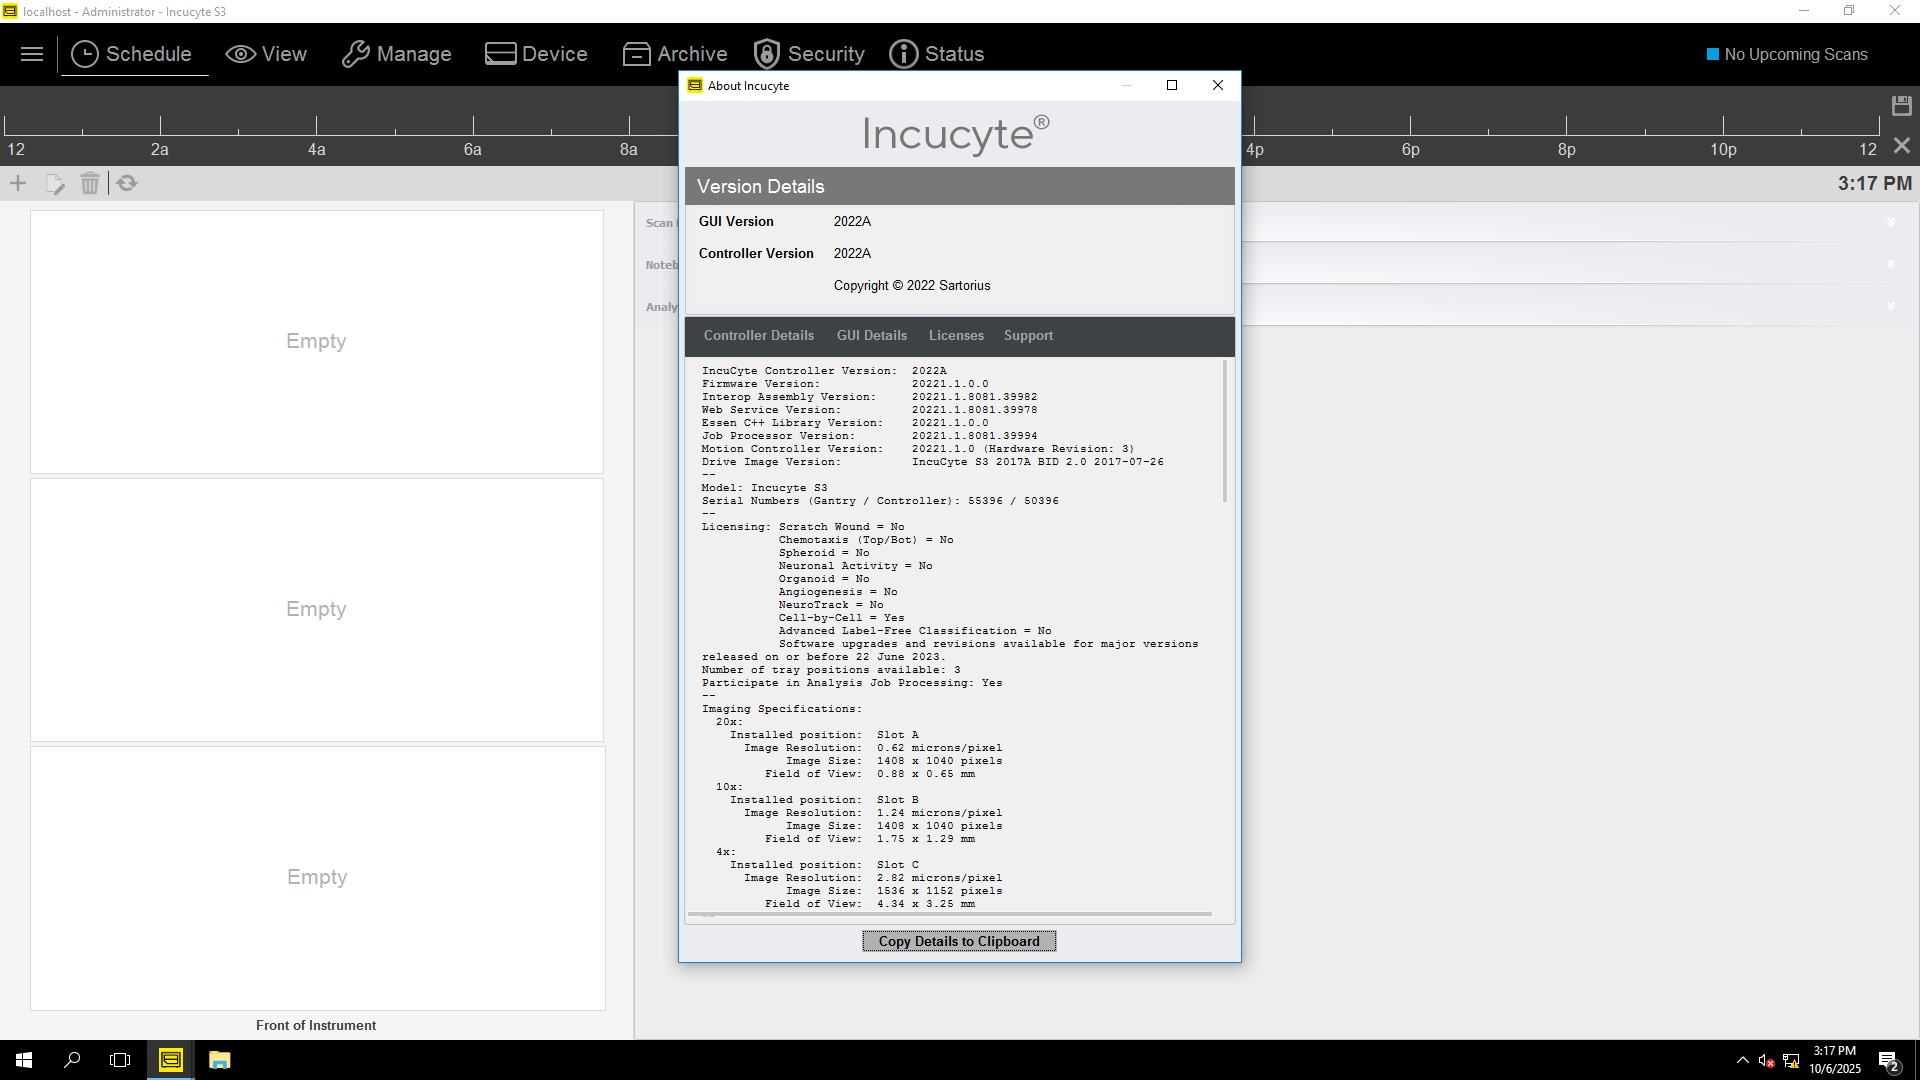Screen dimensions: 1920x1080
Task: Open the hamburger menu icon
Action: pyautogui.click(x=32, y=54)
